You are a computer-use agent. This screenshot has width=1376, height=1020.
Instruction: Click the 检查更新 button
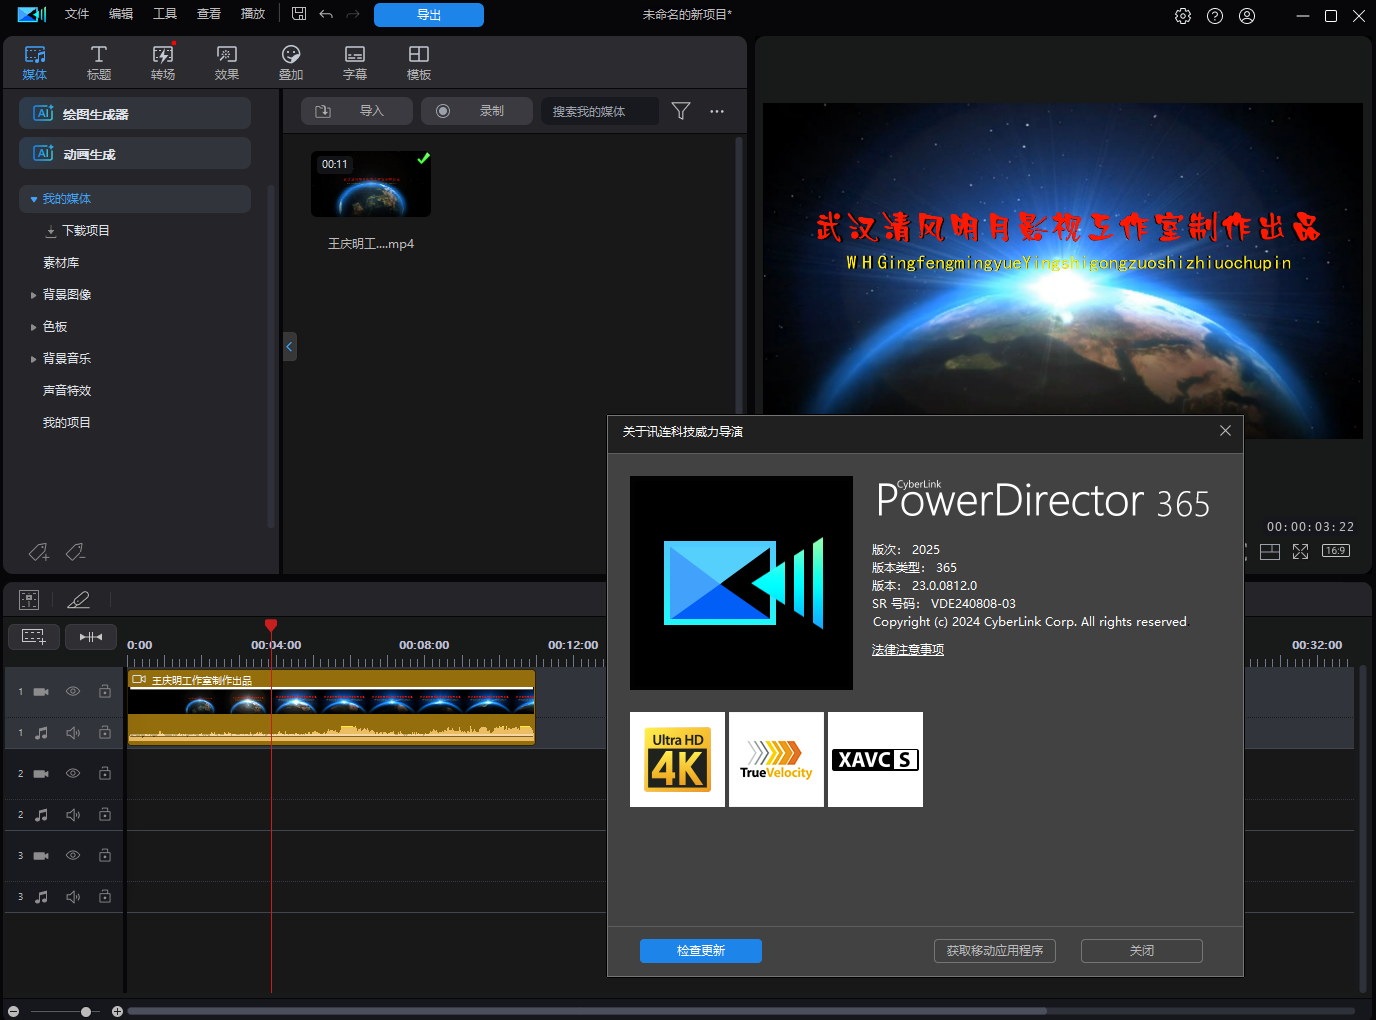coord(700,951)
